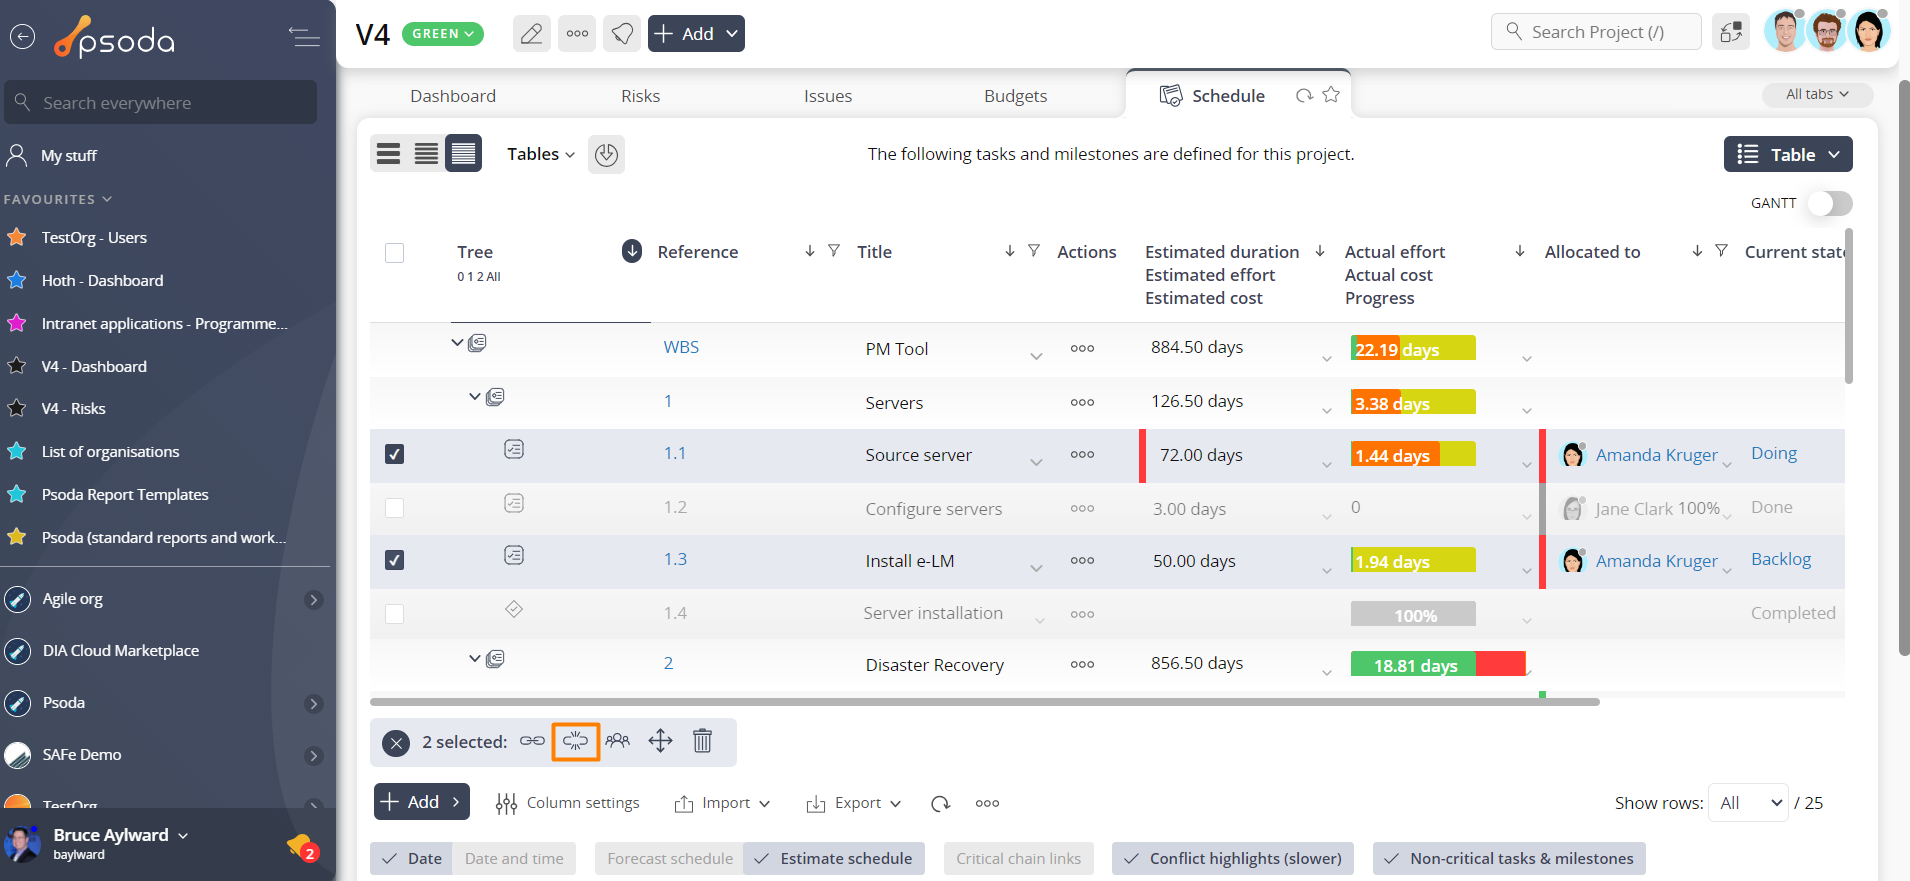The image size is (1910, 881).
Task: Toggle Critical chain links option
Action: (x=1018, y=858)
